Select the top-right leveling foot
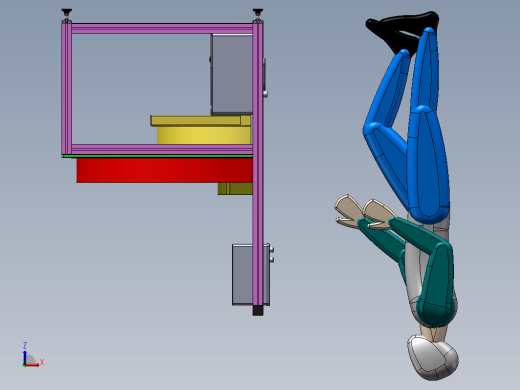This screenshot has height=390, width=520. click(x=258, y=13)
